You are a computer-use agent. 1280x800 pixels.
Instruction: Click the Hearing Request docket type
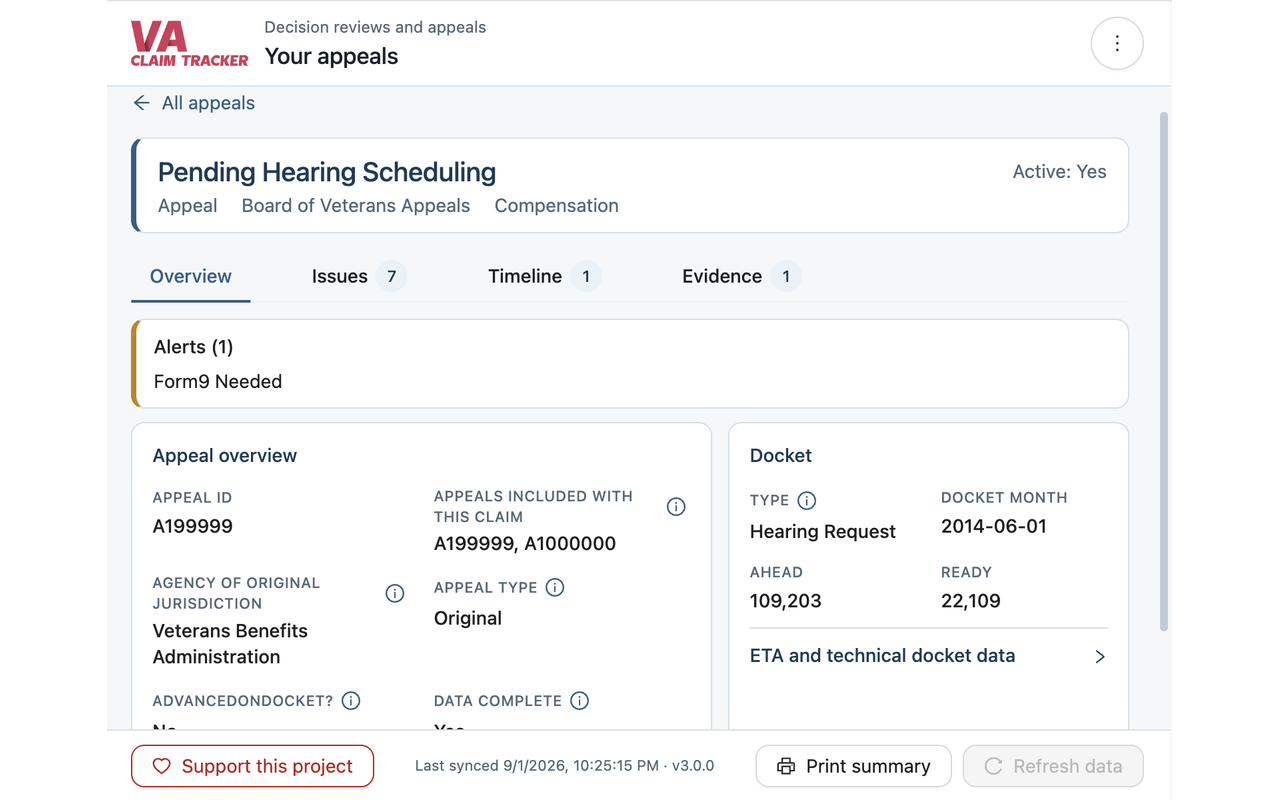click(823, 532)
